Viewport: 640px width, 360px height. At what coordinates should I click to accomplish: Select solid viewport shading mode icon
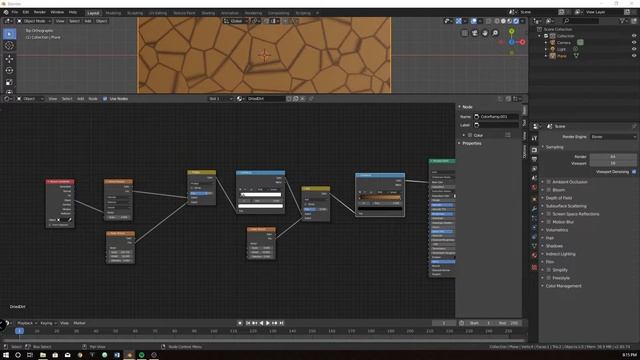pyautogui.click(x=503, y=21)
